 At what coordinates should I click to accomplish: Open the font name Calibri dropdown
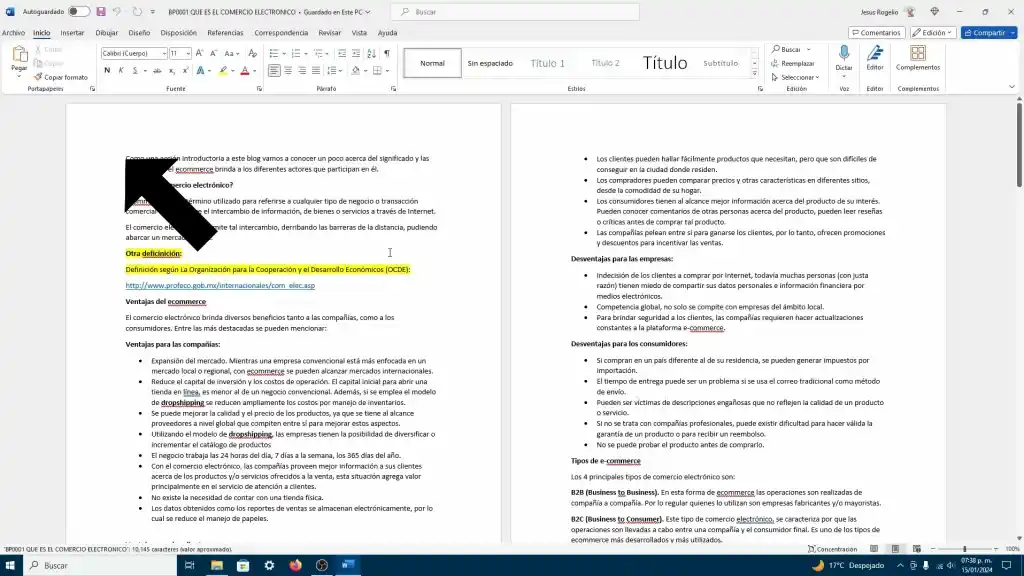pyautogui.click(x=163, y=54)
